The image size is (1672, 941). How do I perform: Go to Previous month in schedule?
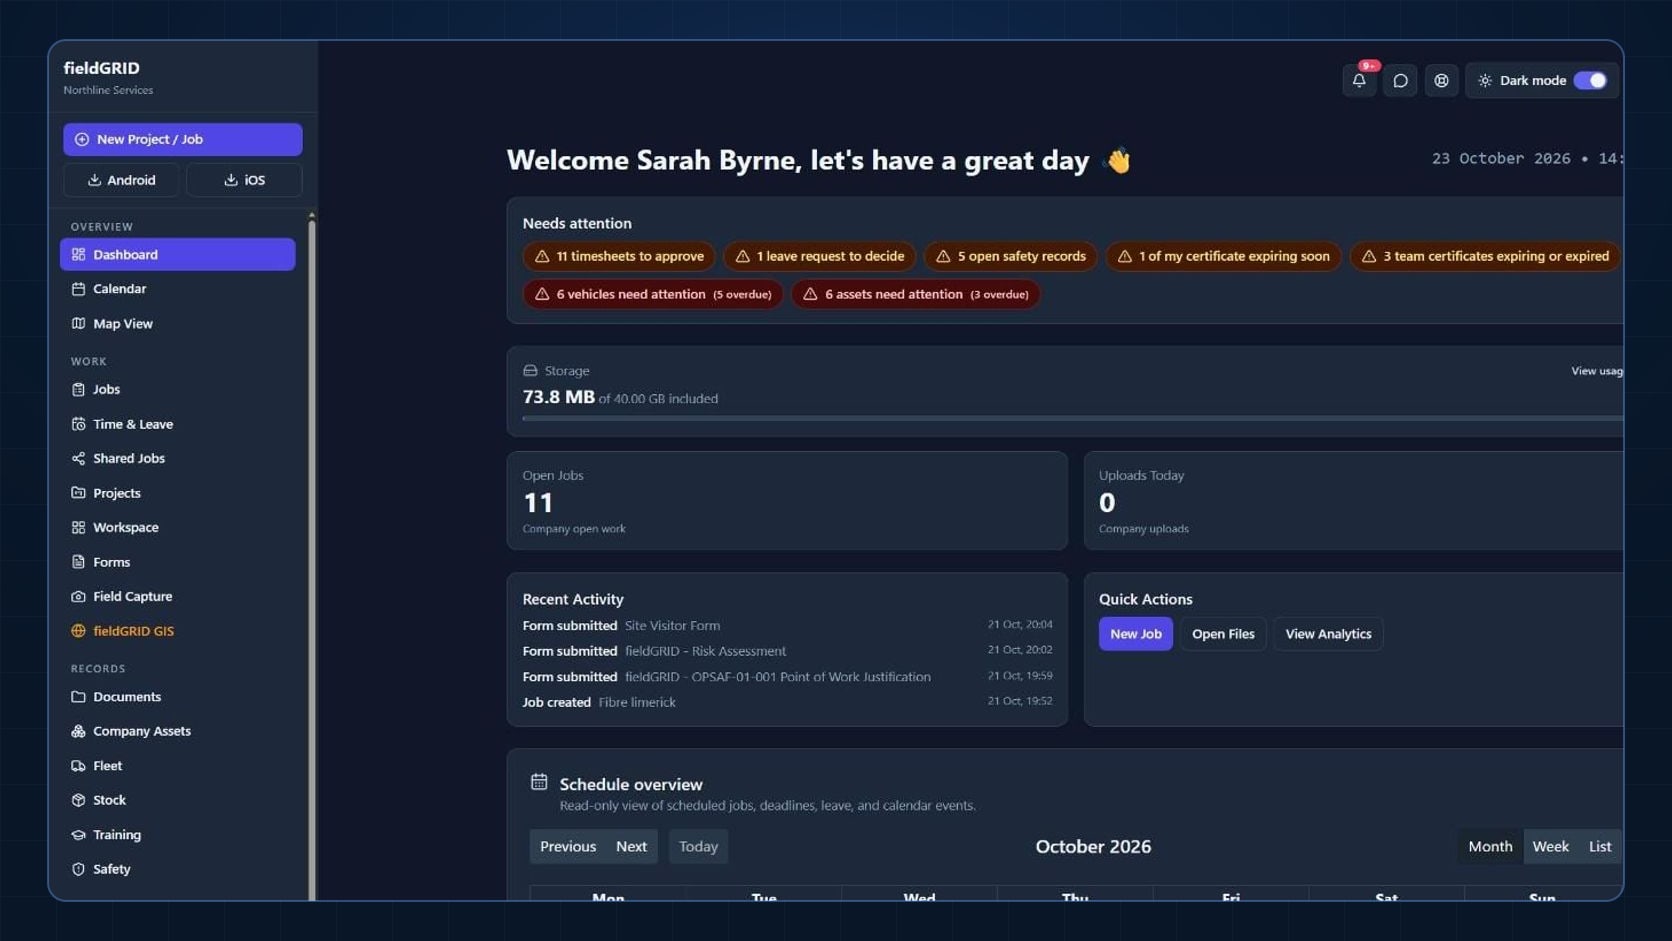tap(568, 847)
